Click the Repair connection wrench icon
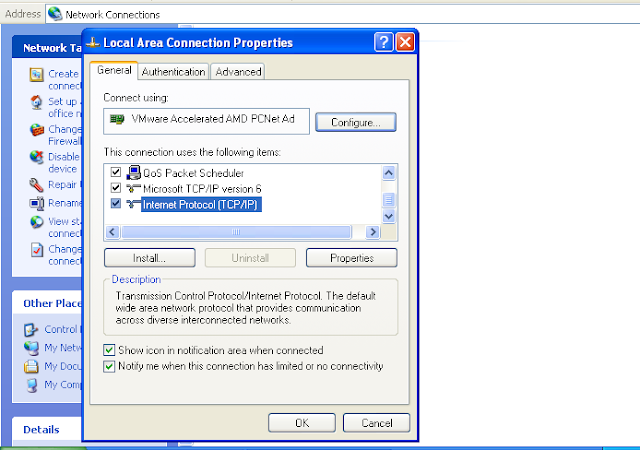This screenshot has width=640, height=450. [x=36, y=185]
